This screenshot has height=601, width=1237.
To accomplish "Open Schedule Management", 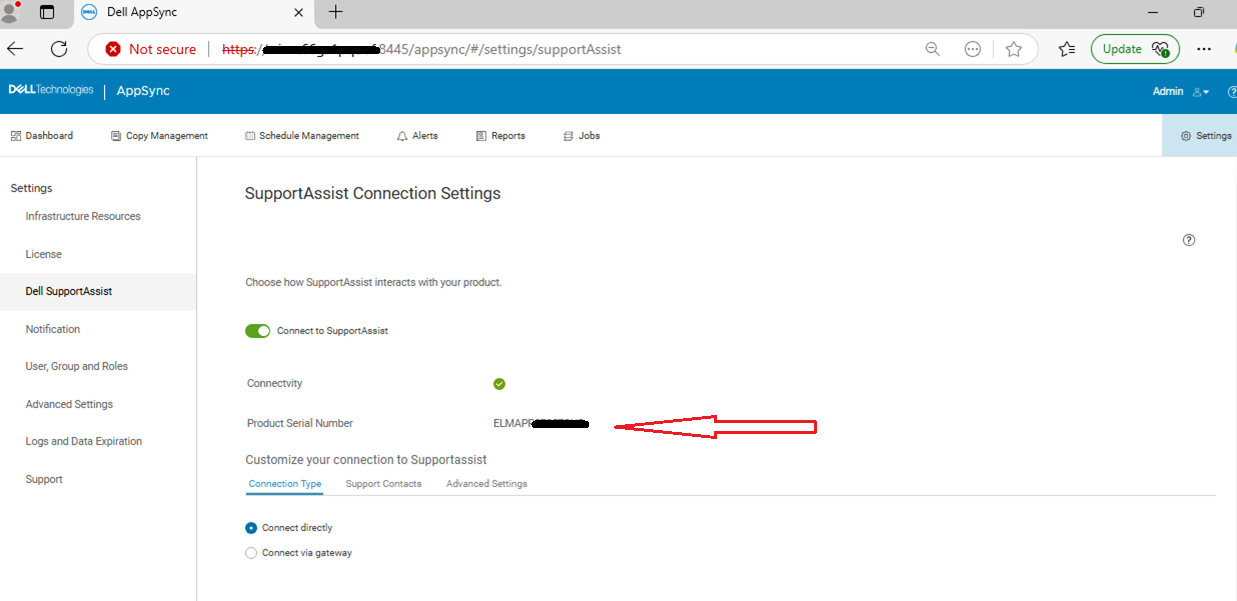I will coord(302,135).
